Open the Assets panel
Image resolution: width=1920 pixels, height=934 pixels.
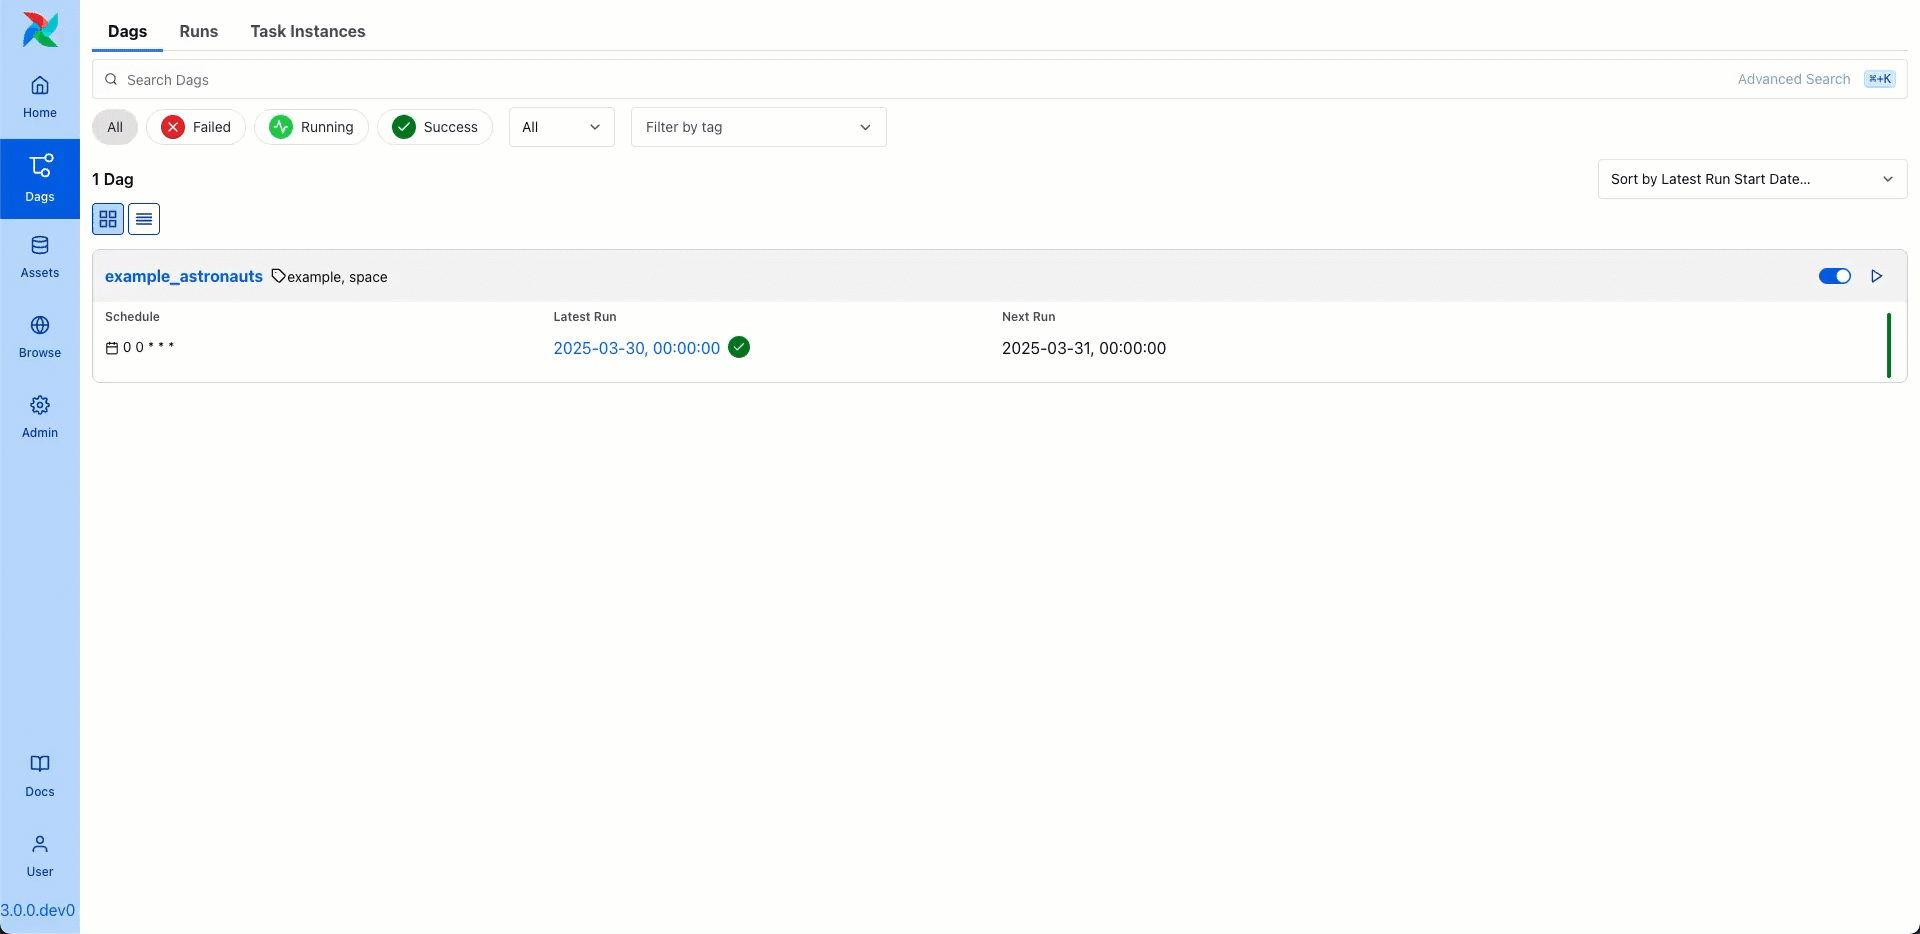coord(39,255)
